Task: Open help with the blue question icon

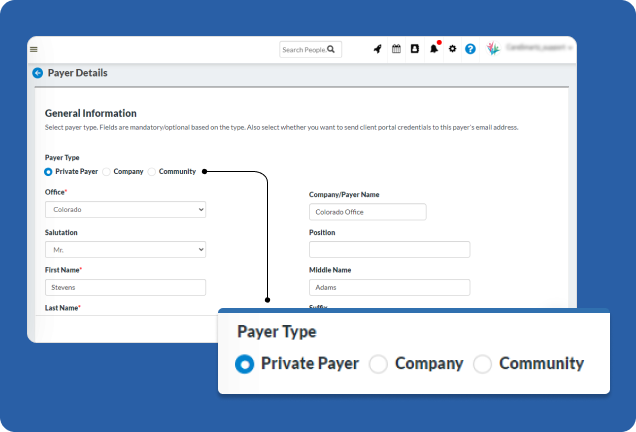Action: click(x=470, y=49)
